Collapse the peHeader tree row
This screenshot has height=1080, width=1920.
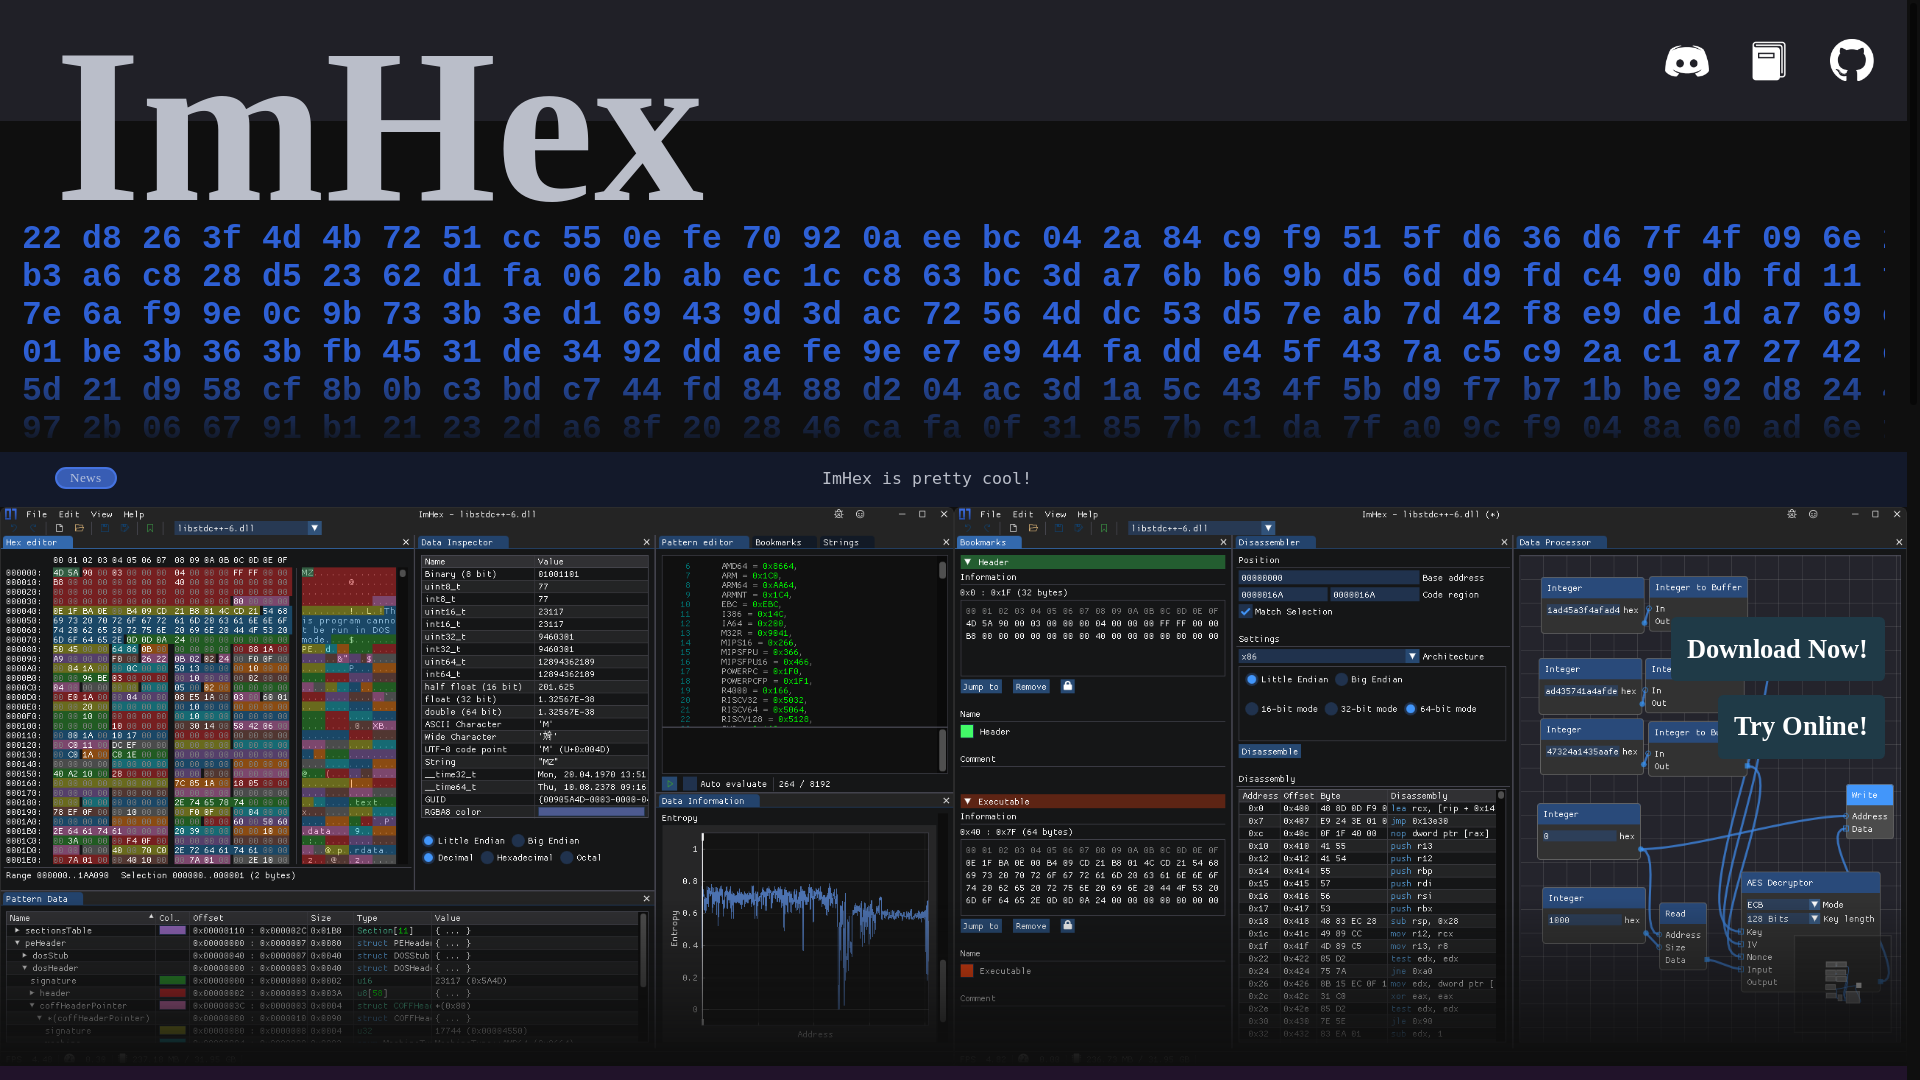pyautogui.click(x=17, y=943)
